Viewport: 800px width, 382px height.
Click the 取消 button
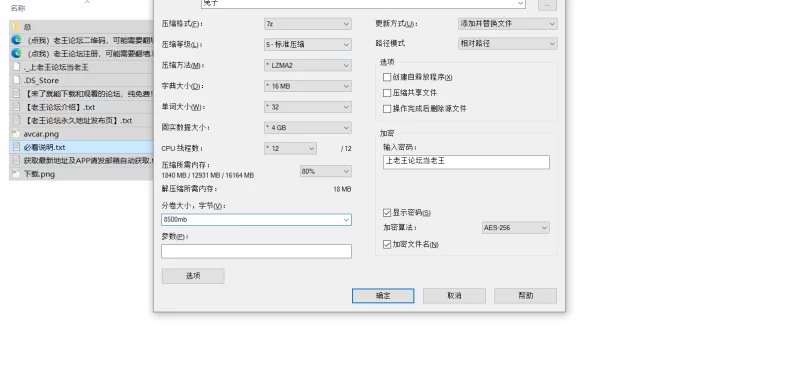coord(454,296)
